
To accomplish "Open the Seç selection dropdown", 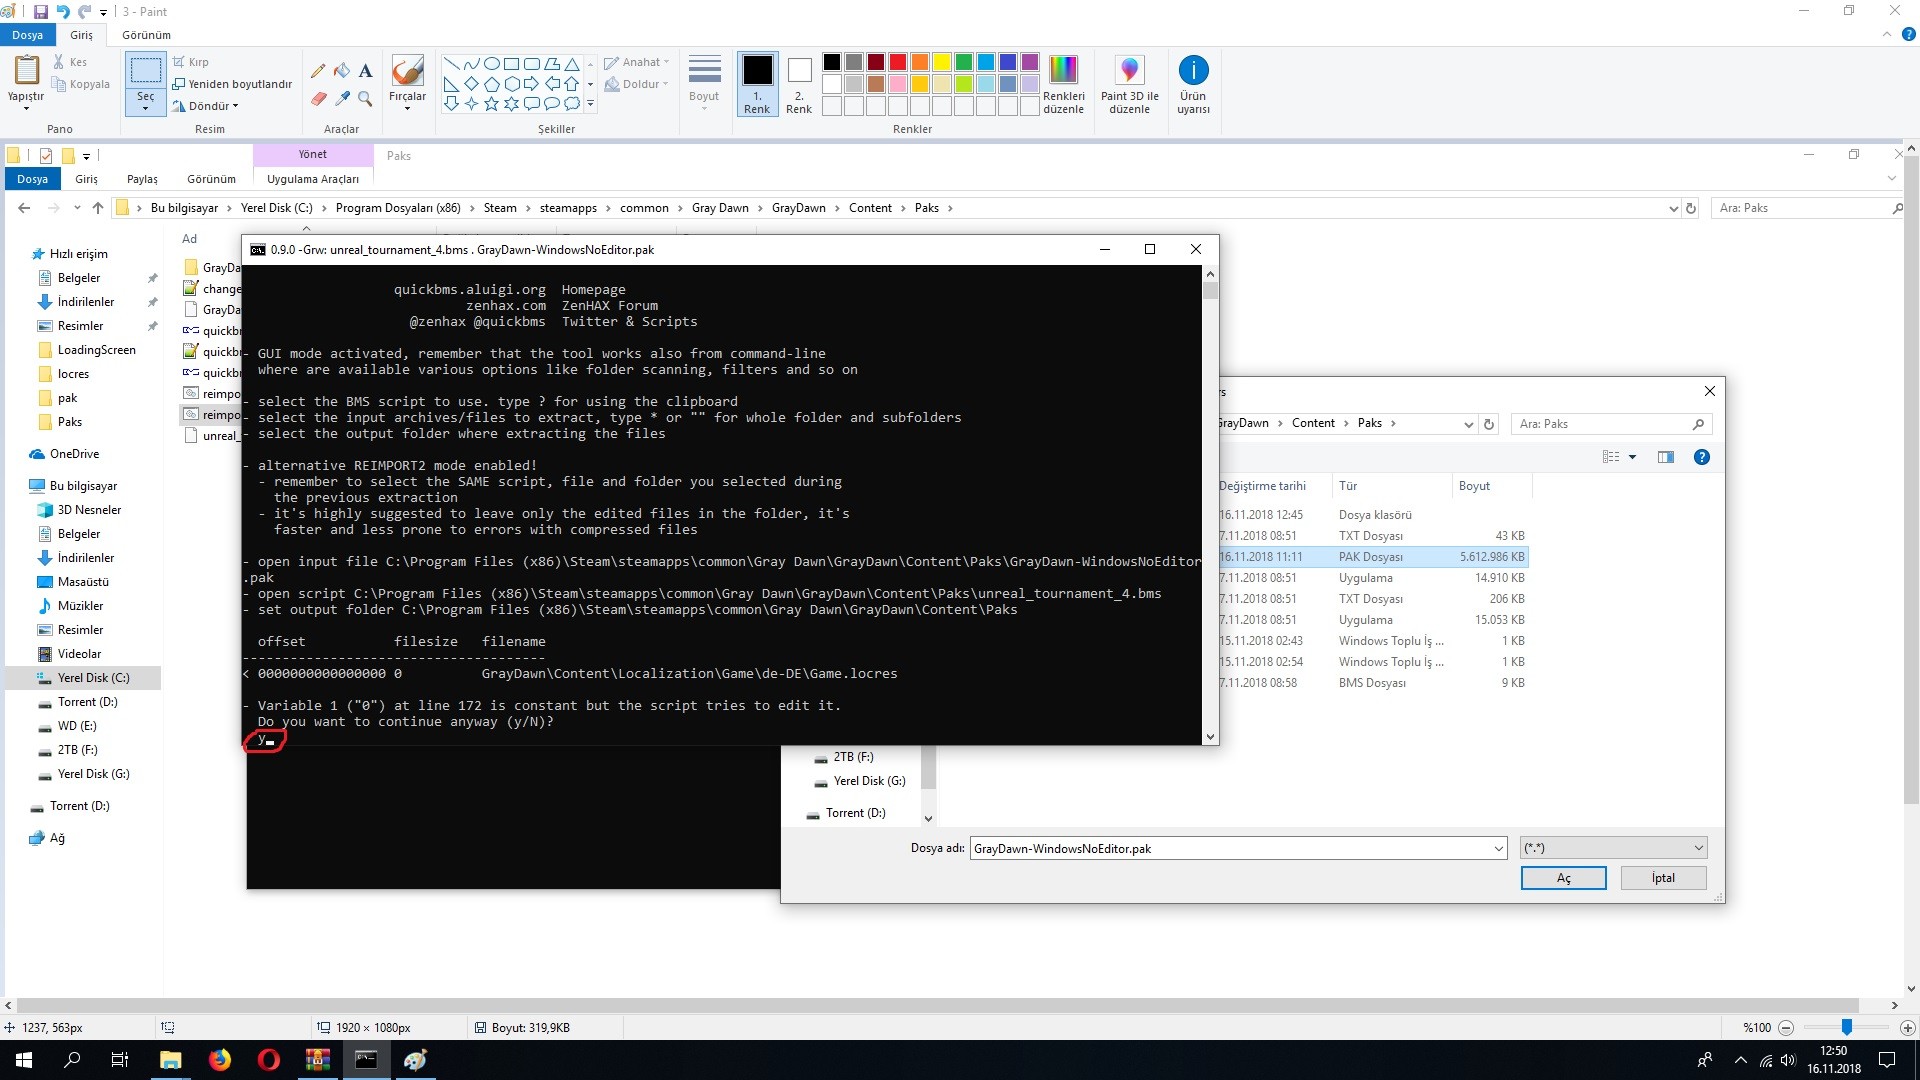I will 145,103.
